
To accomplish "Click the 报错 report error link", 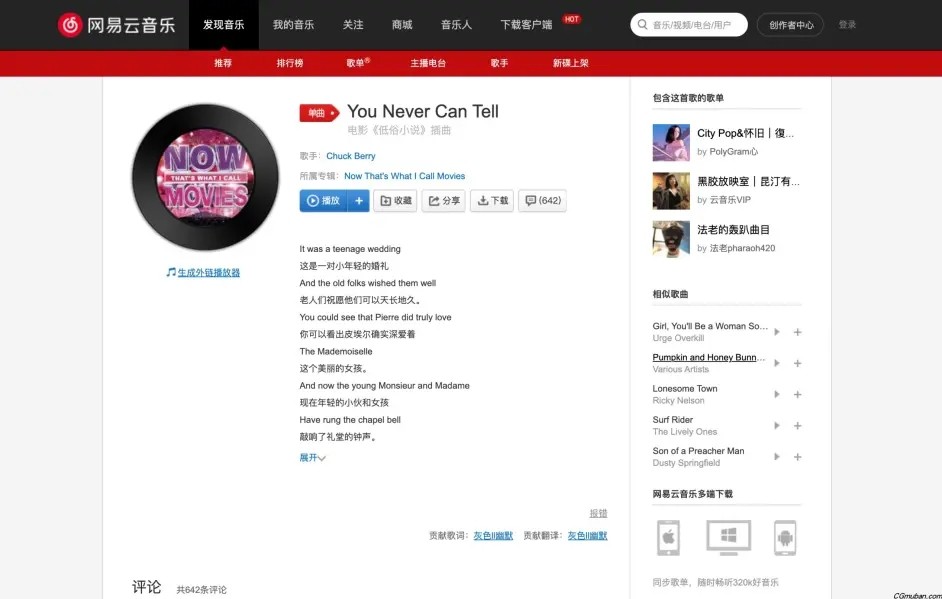I will [x=598, y=513].
